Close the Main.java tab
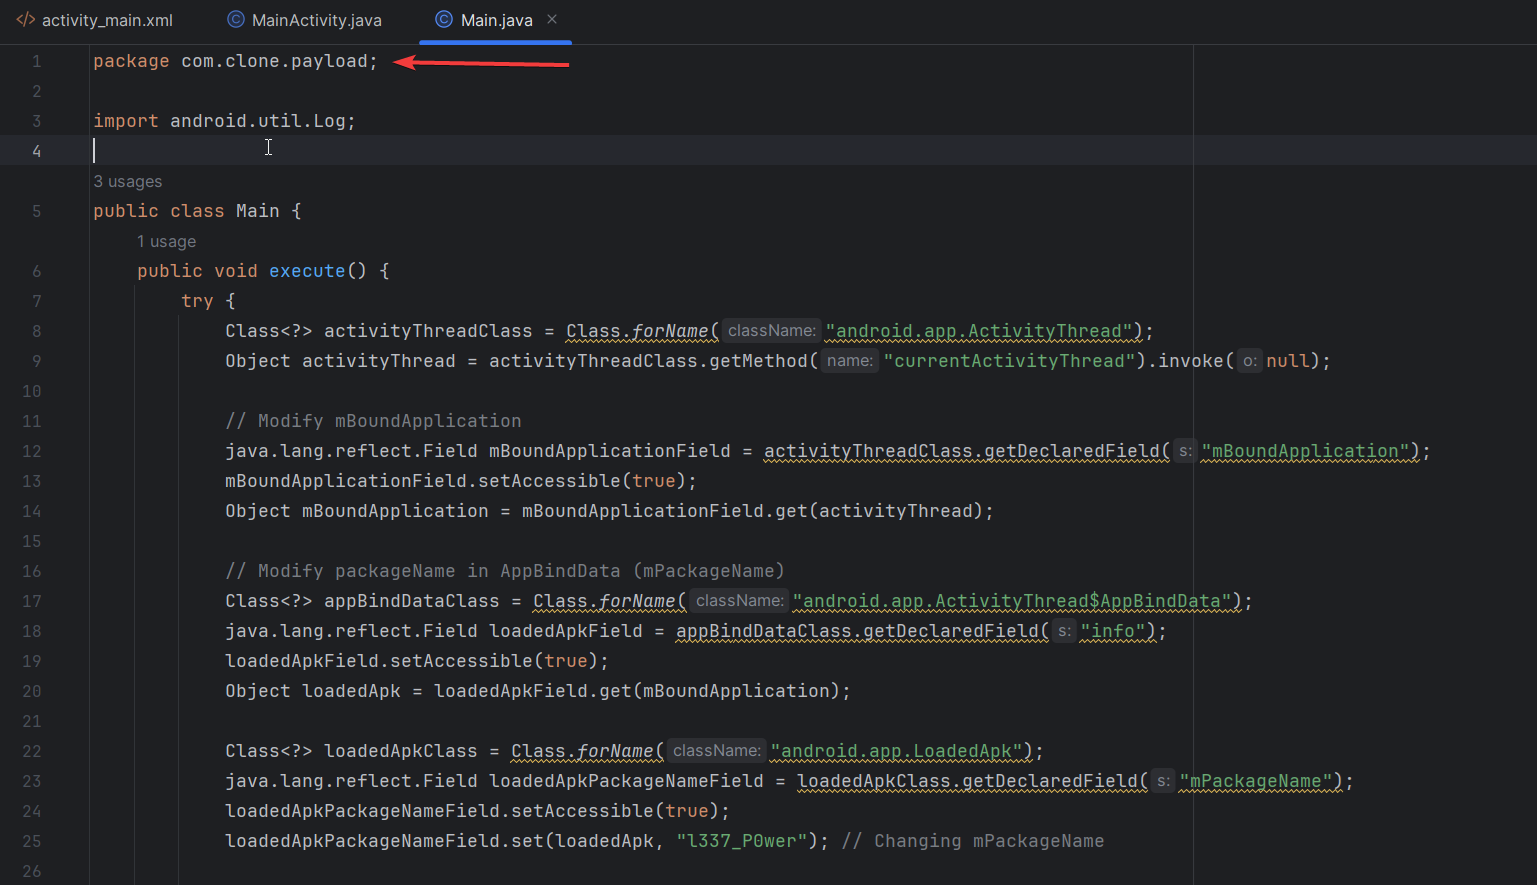 pyautogui.click(x=552, y=19)
